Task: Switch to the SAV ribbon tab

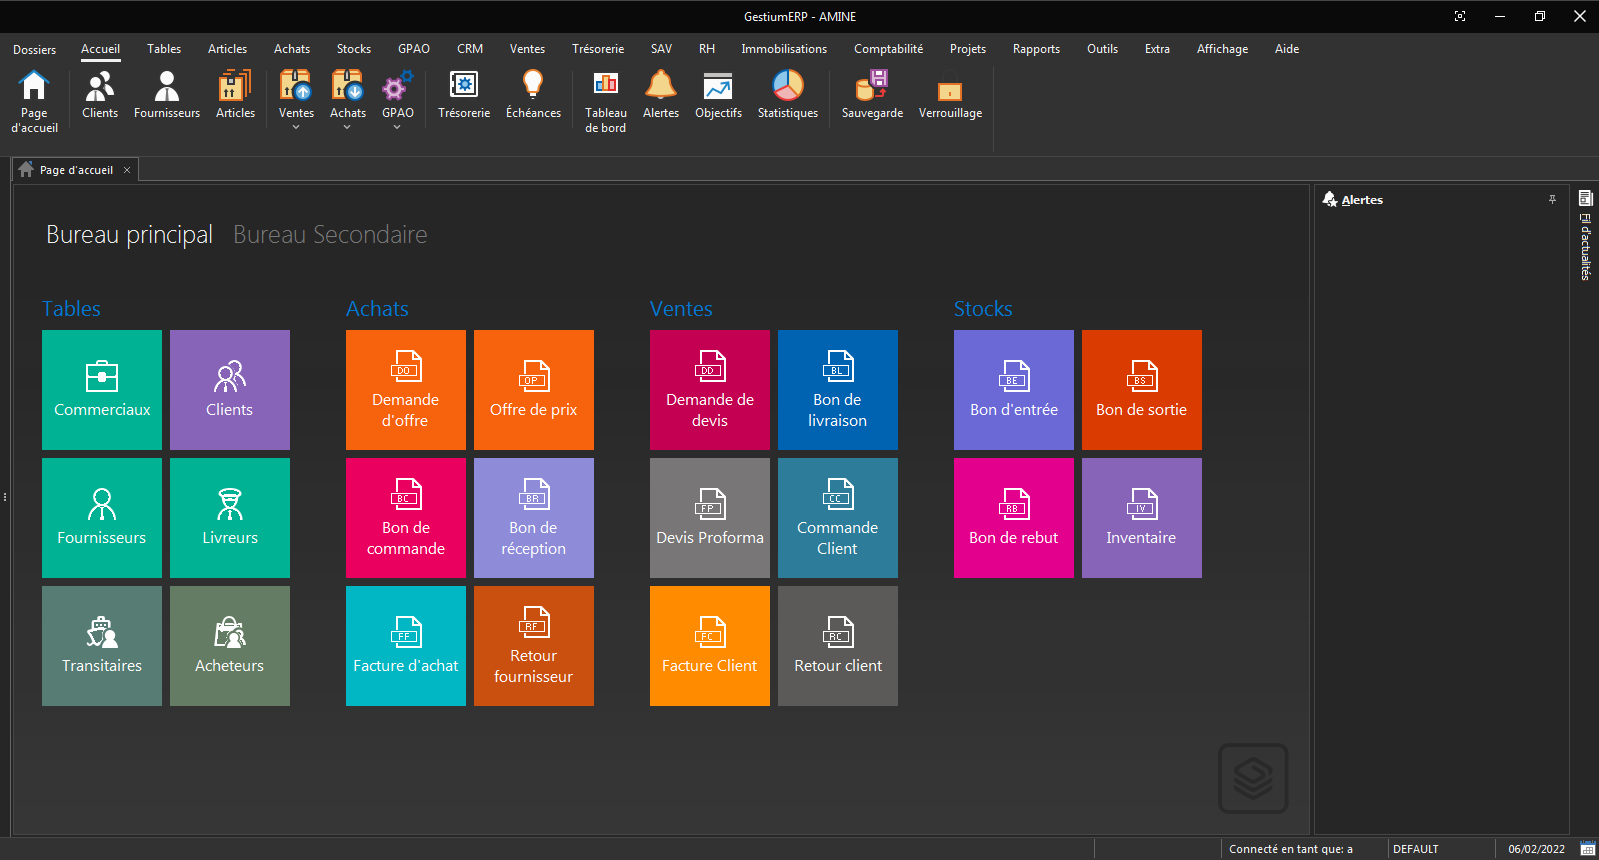Action: coord(661,49)
